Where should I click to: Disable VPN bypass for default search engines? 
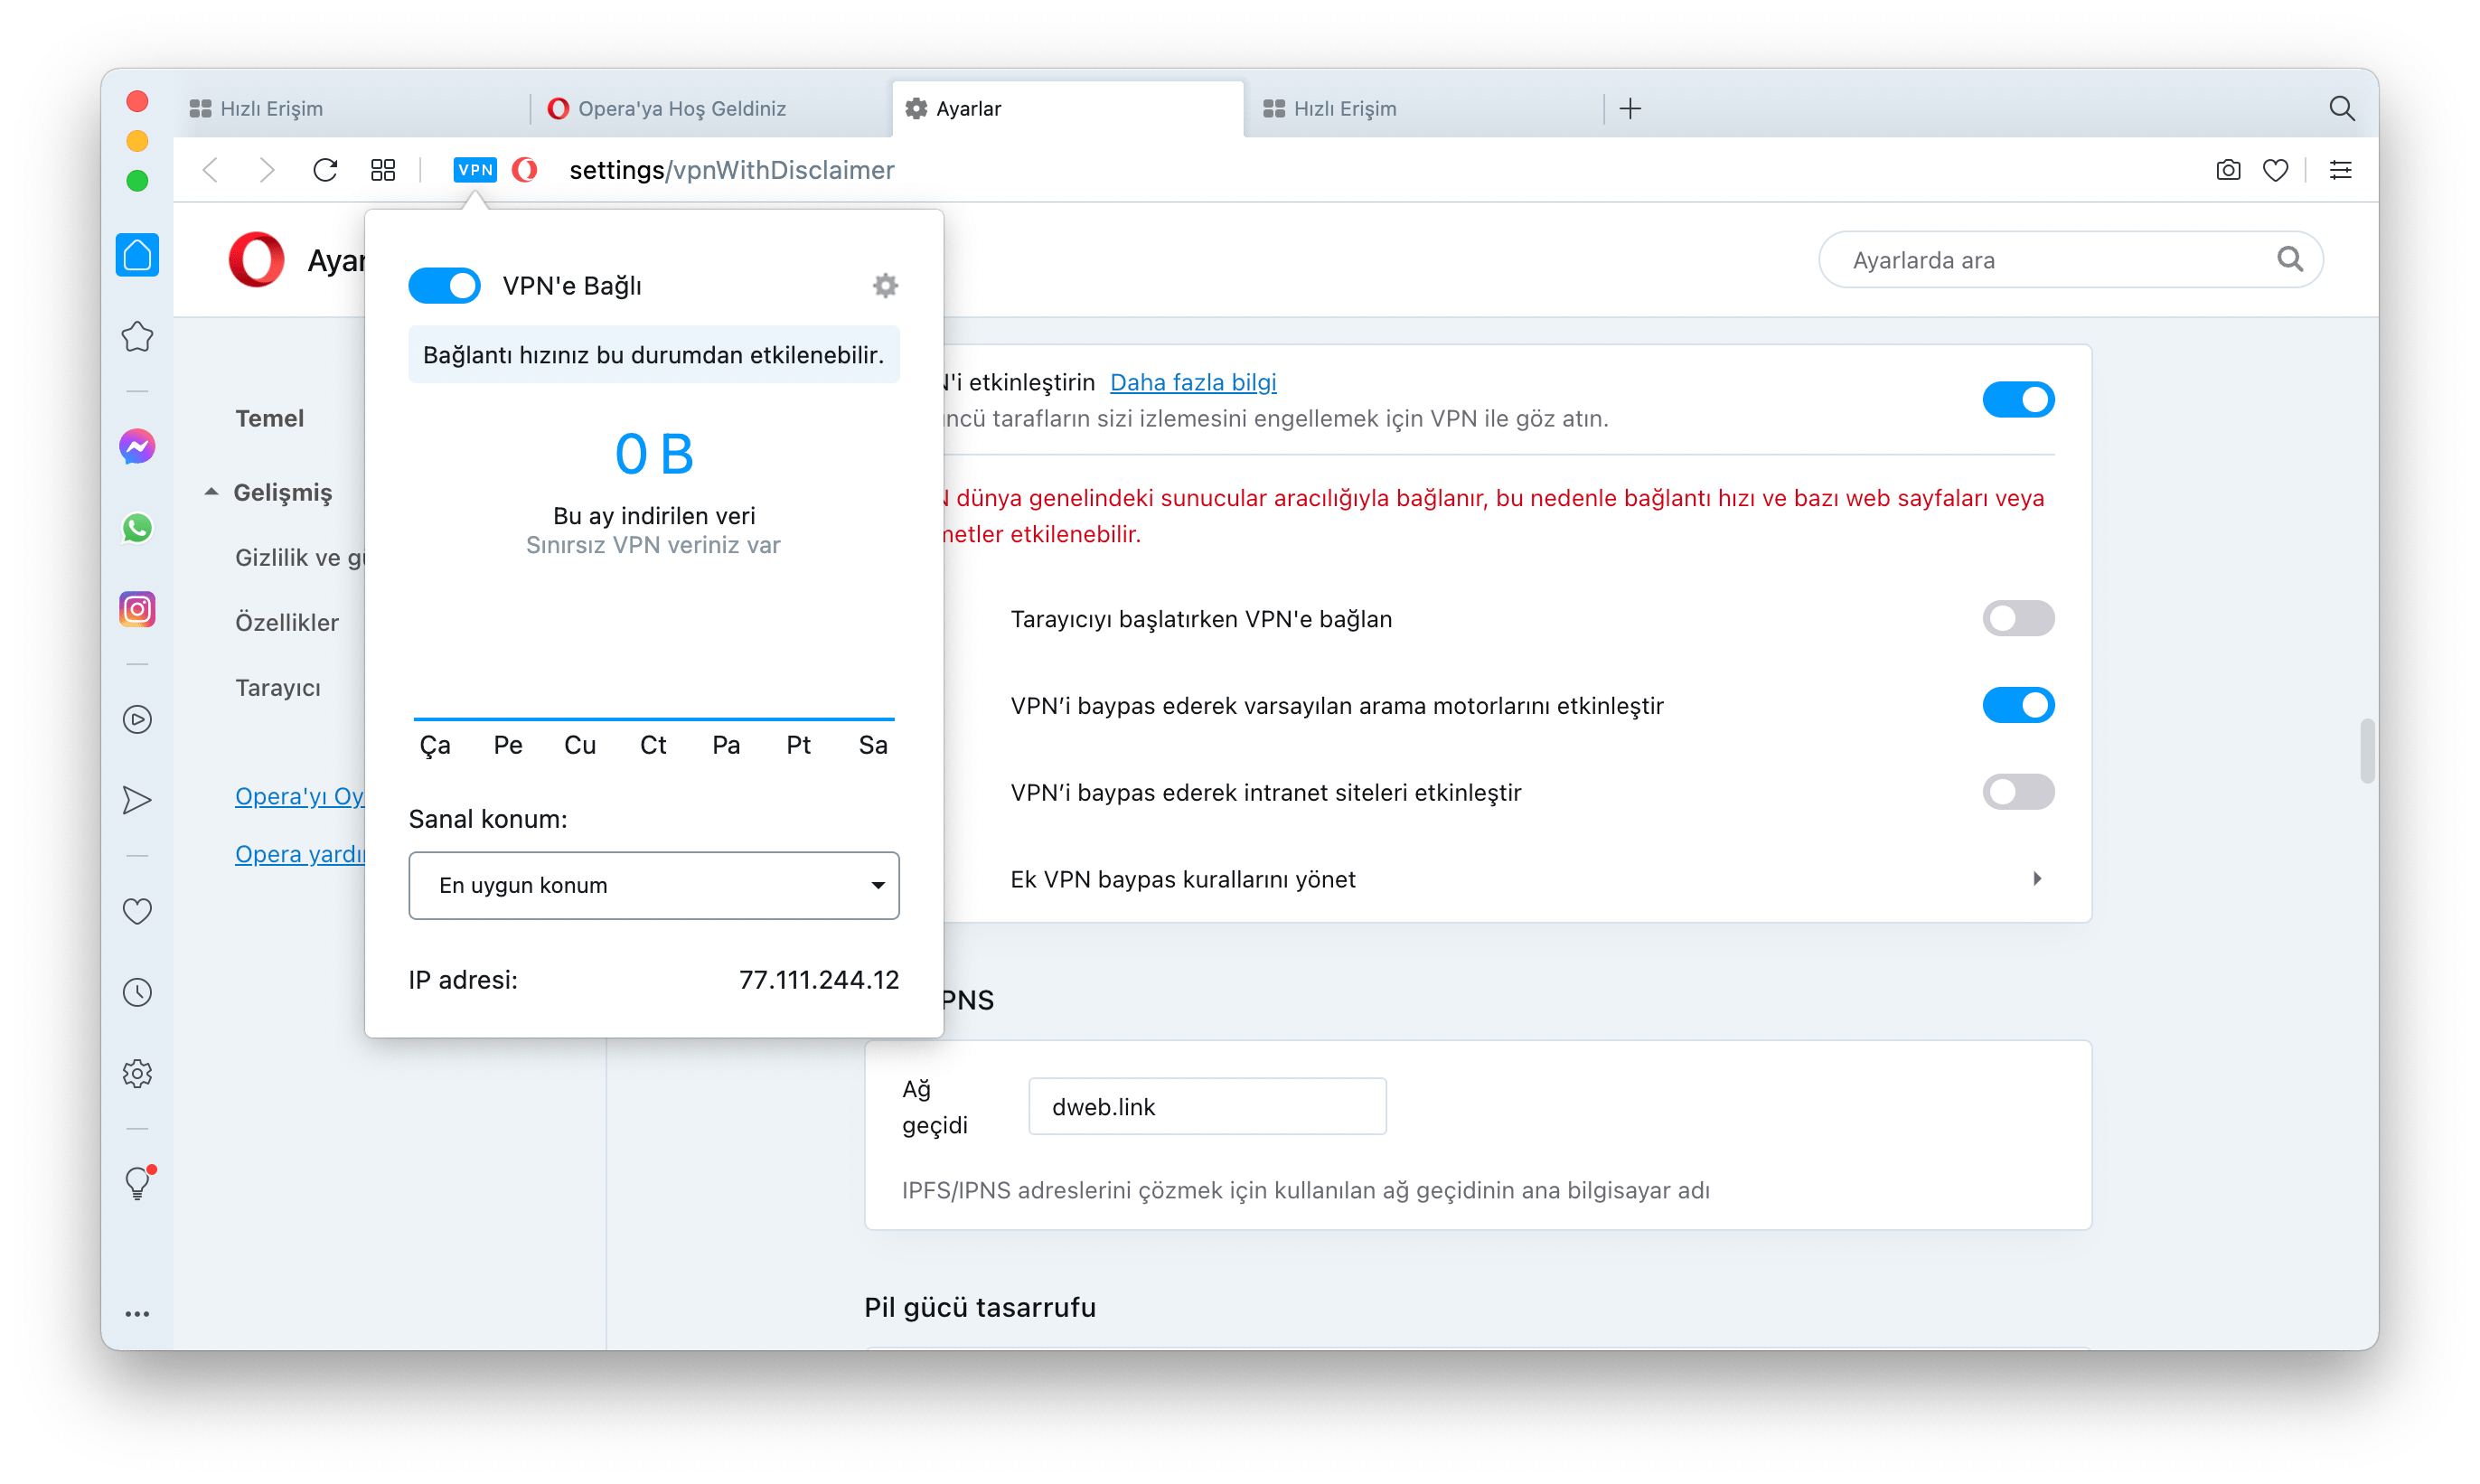[2017, 705]
